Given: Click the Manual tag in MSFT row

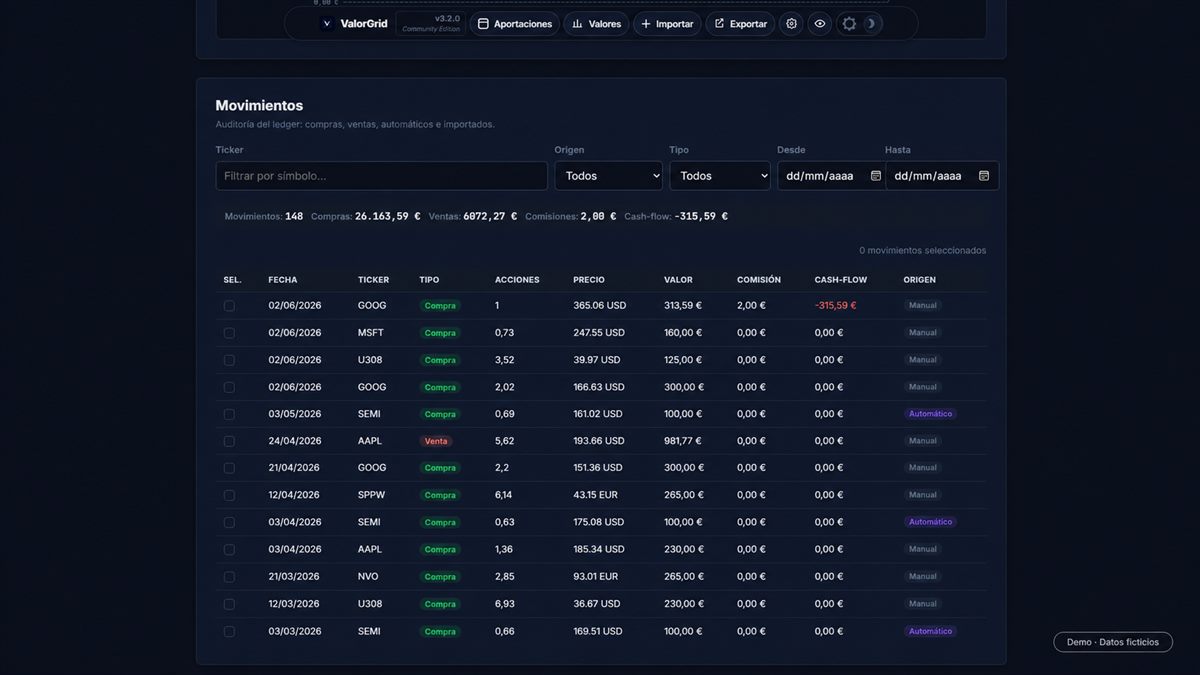Looking at the screenshot, I should tap(923, 333).
